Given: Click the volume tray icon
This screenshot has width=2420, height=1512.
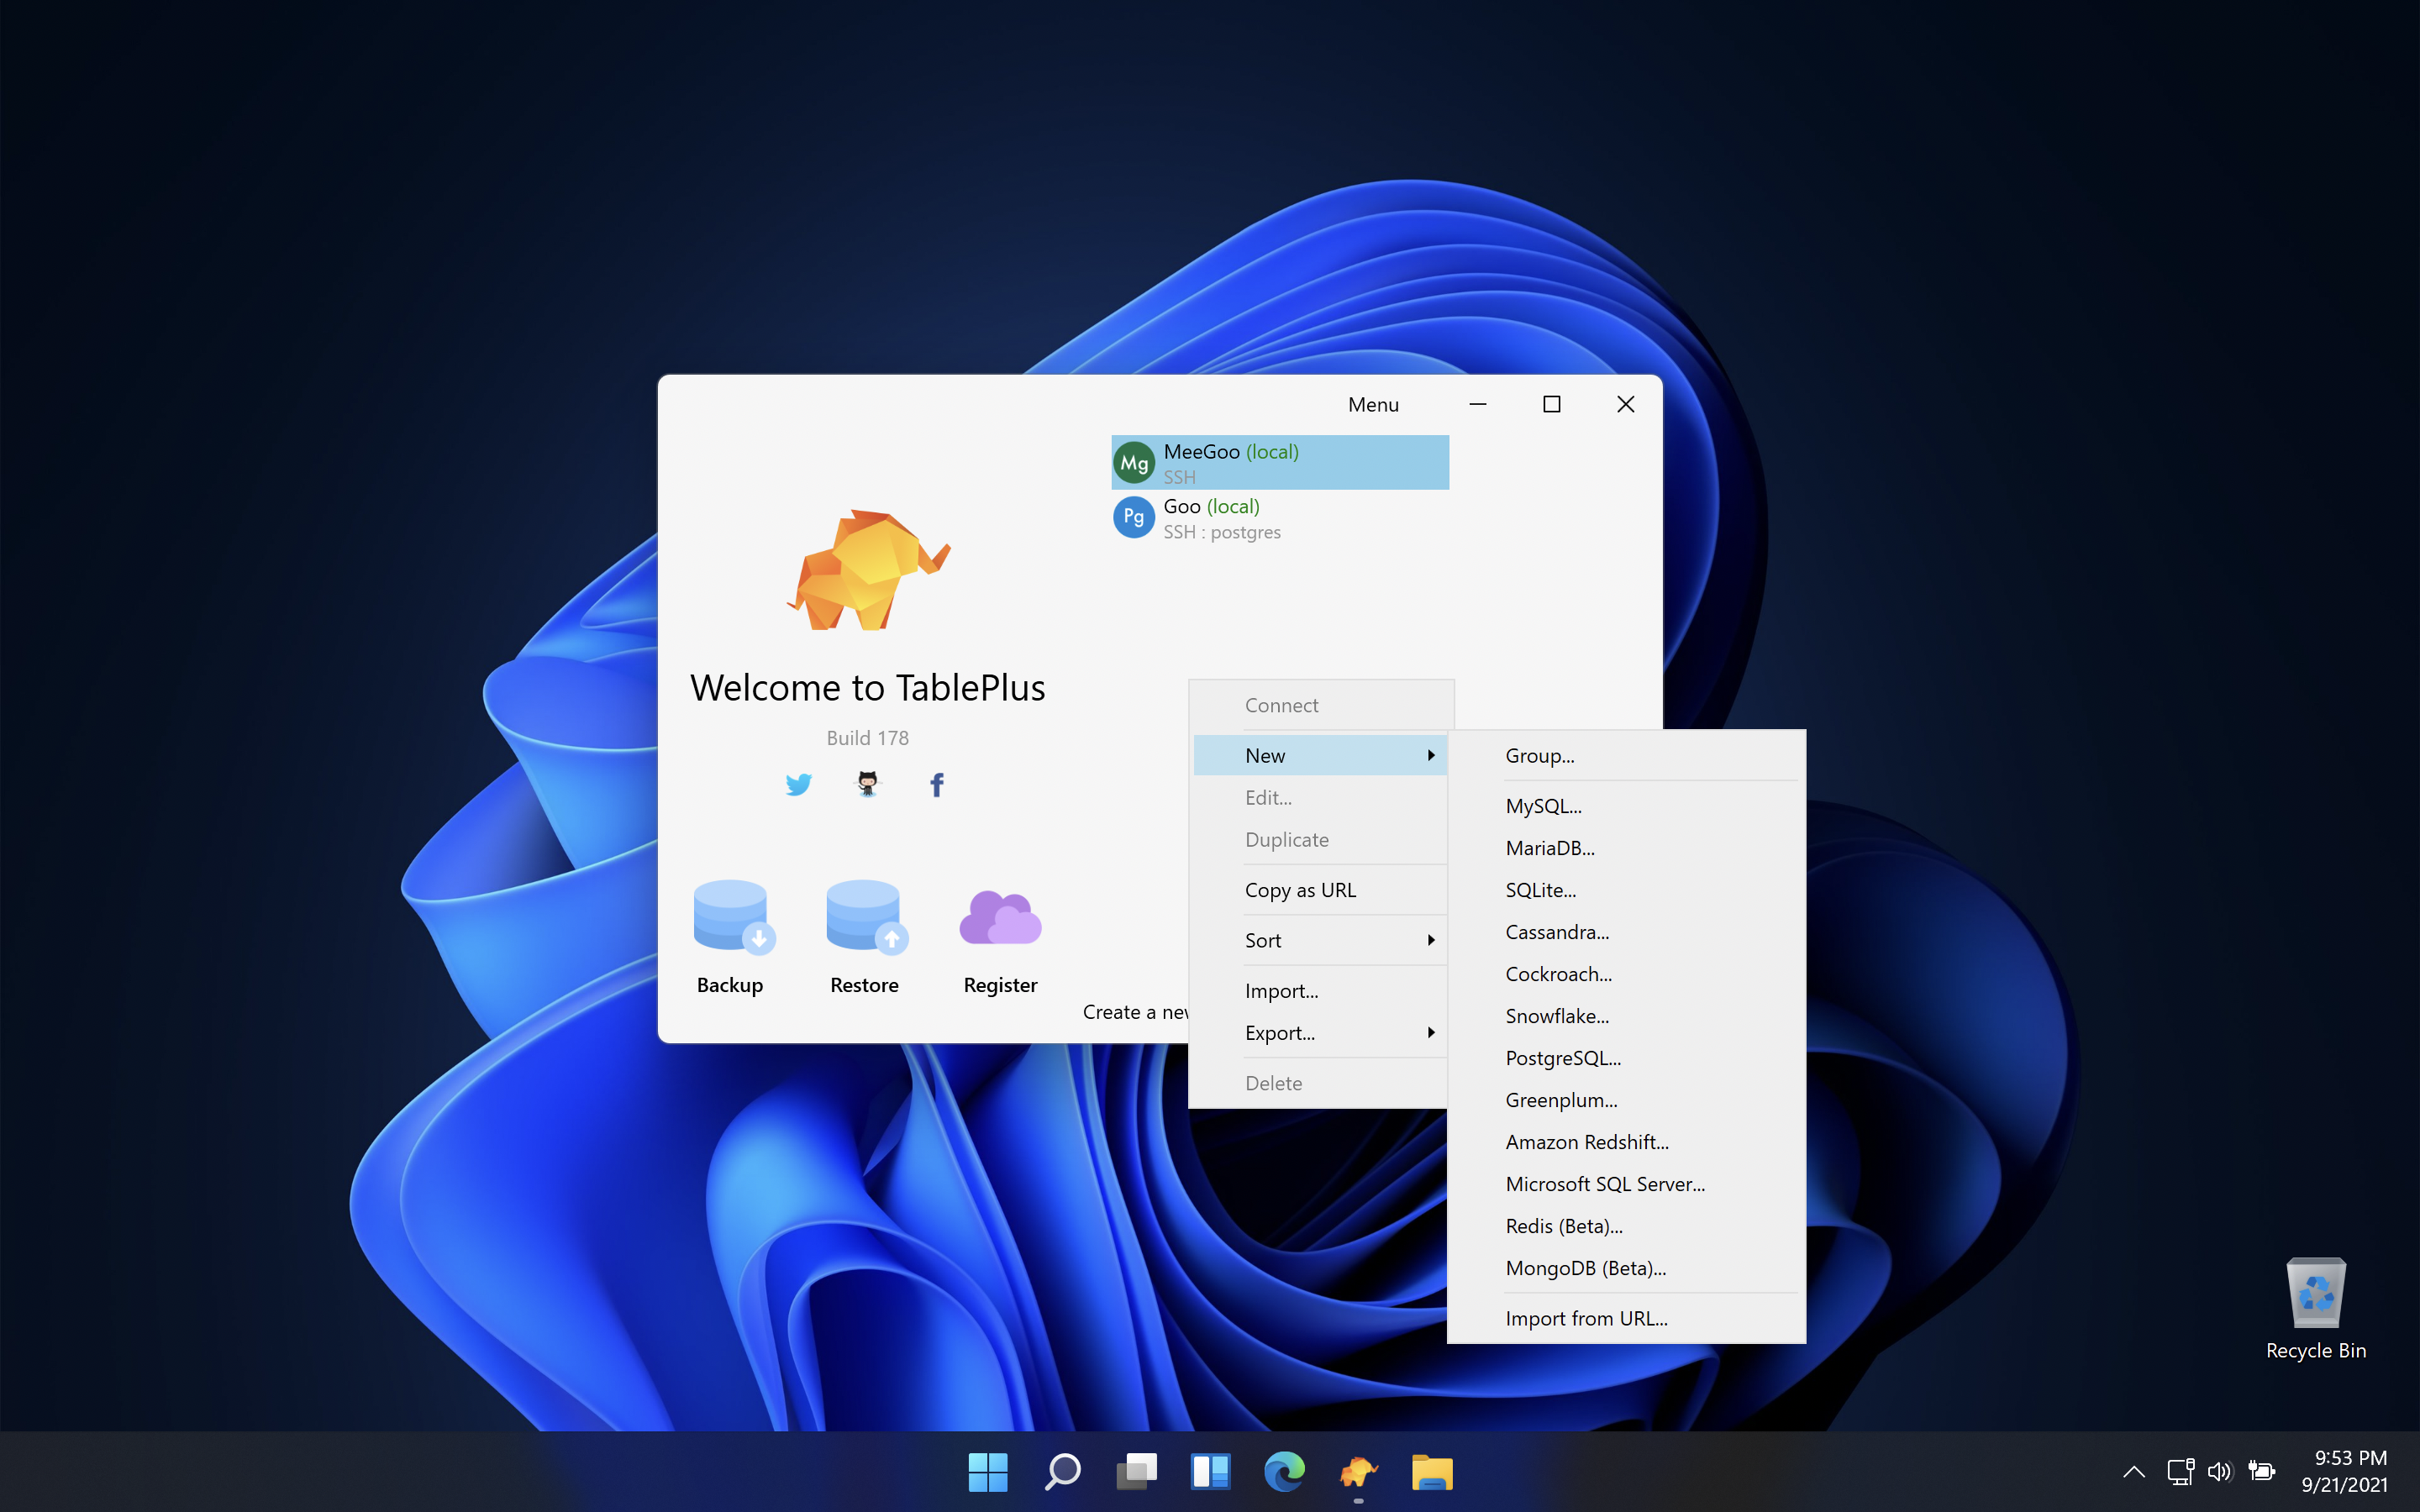Looking at the screenshot, I should tap(2220, 1471).
